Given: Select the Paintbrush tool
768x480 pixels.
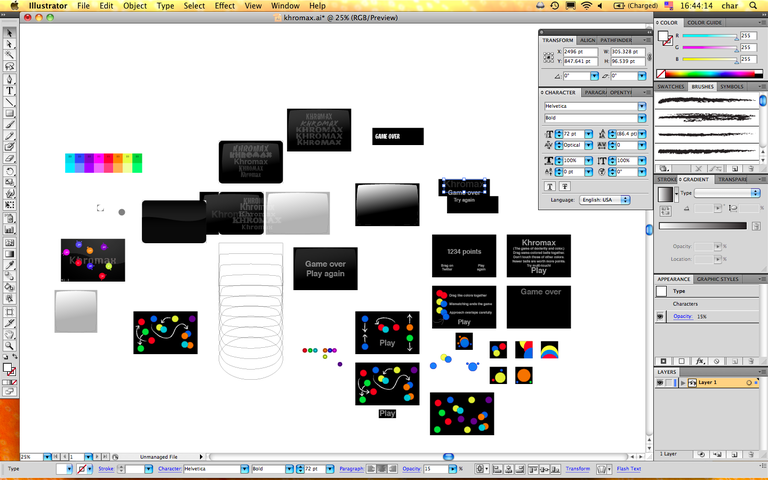Looking at the screenshot, I should [9, 125].
